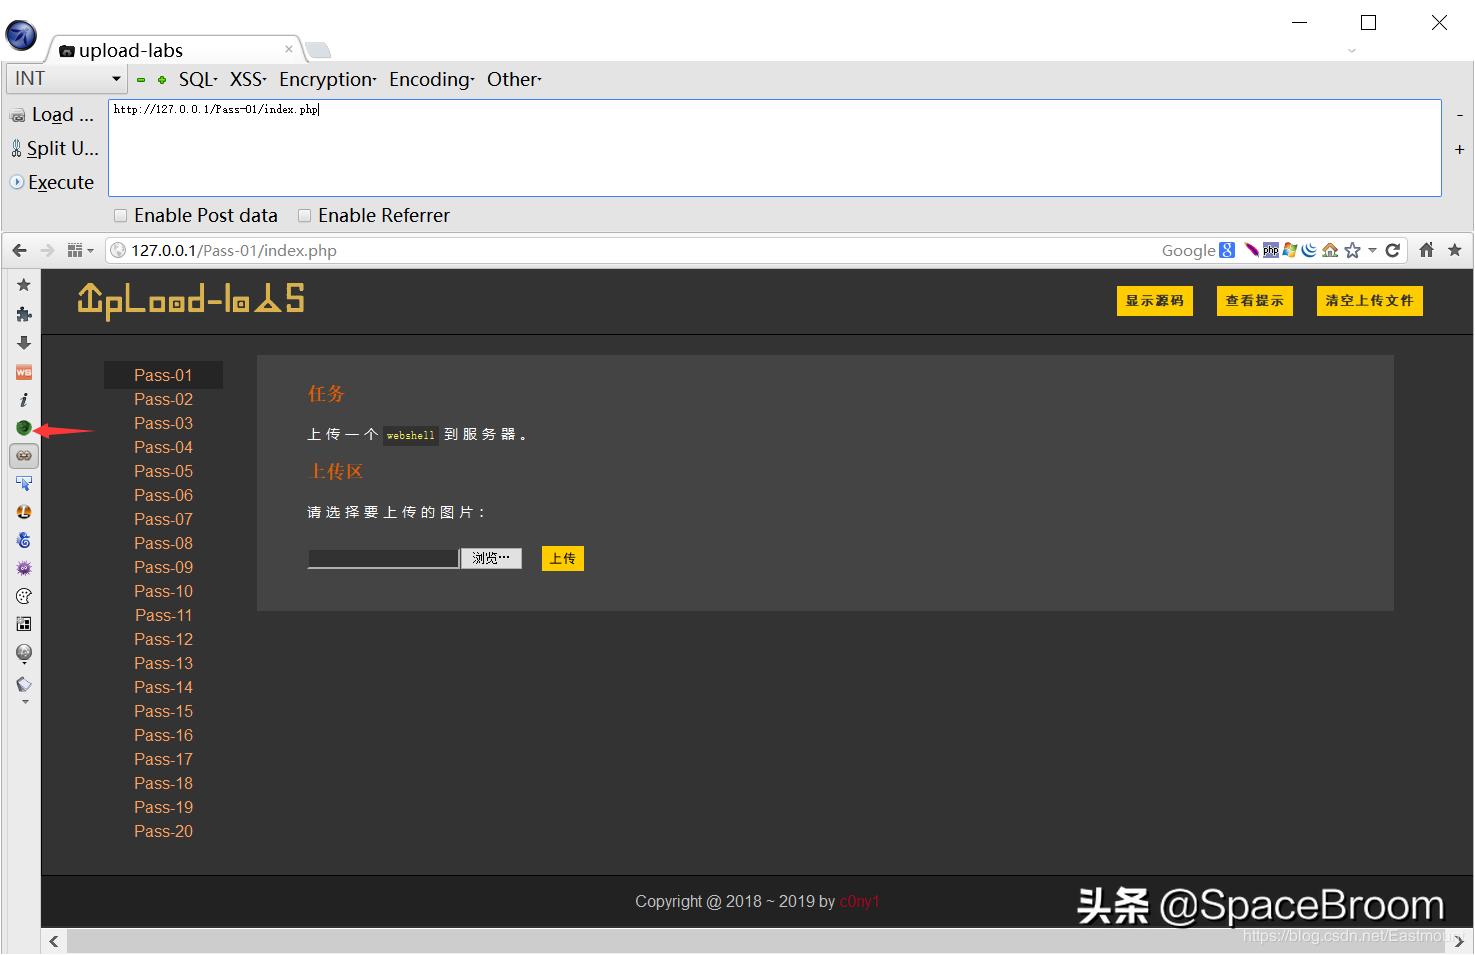Enable Post data option
Image resolution: width=1475 pixels, height=955 pixels.
click(120, 215)
